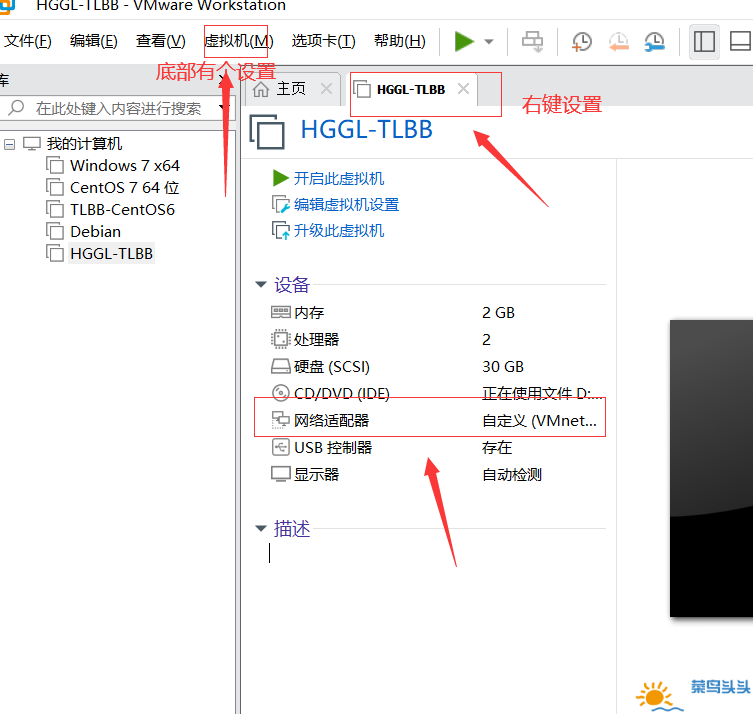Viewport: 753px width, 714px height.
Task: Click the 自定义 (VMnet... network value
Action: [540, 421]
